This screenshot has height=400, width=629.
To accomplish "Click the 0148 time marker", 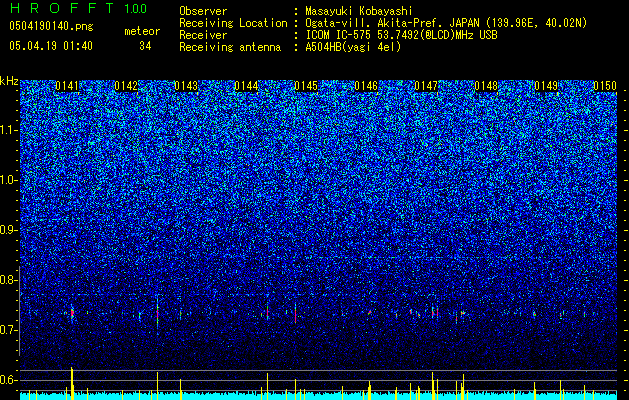I will pos(486,86).
